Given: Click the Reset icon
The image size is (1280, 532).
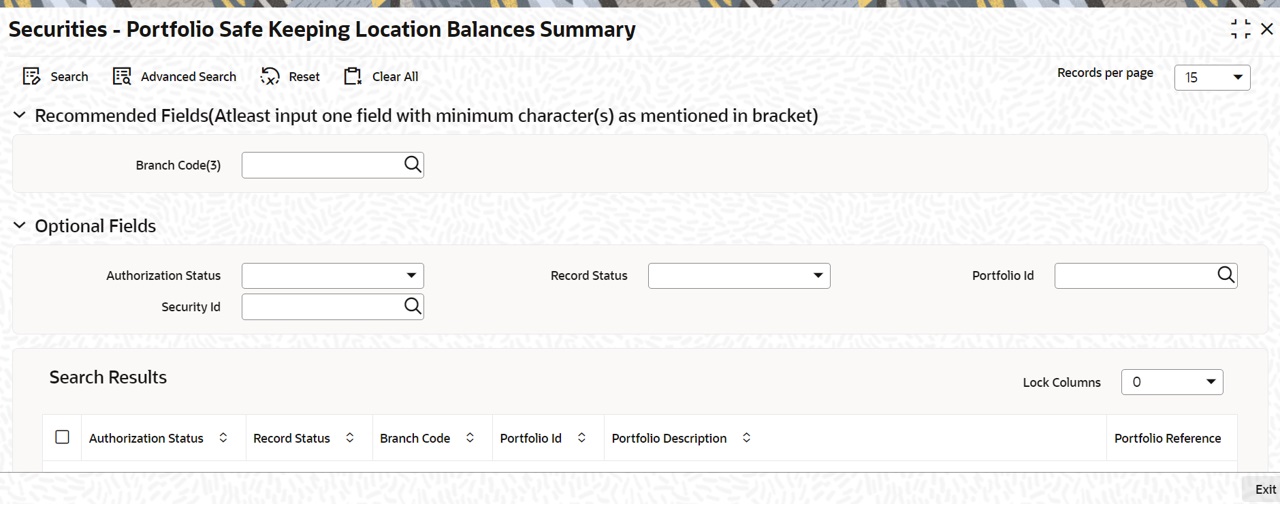Looking at the screenshot, I should tap(270, 76).
